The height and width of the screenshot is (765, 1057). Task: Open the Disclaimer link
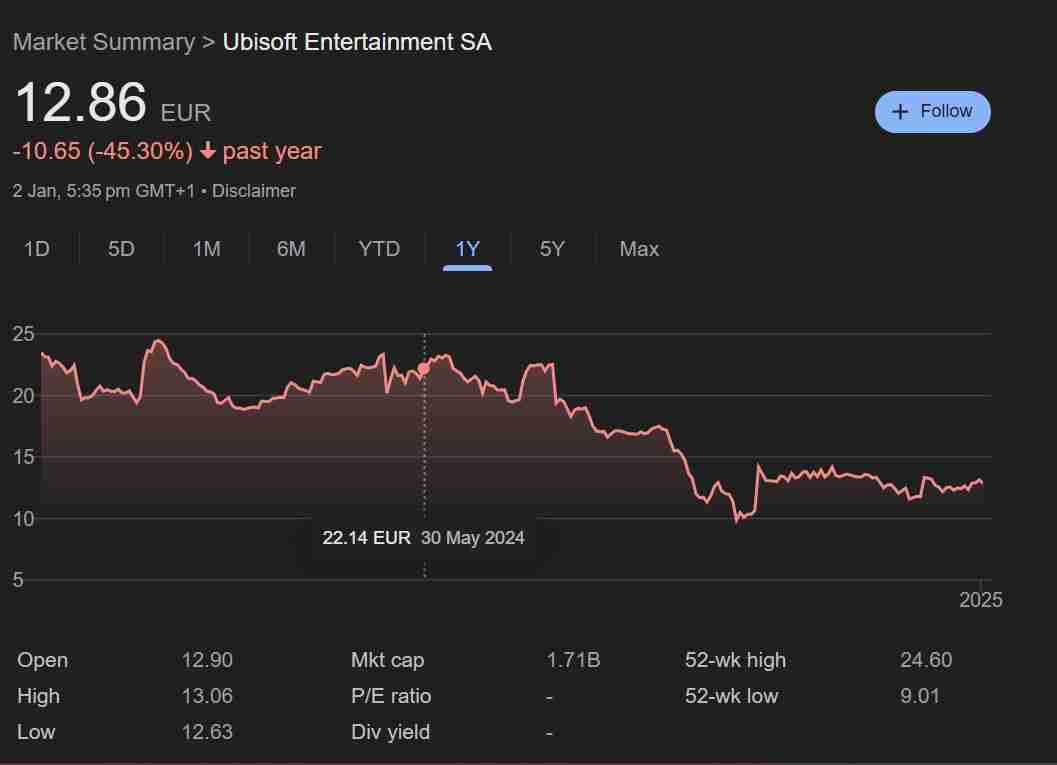(253, 190)
